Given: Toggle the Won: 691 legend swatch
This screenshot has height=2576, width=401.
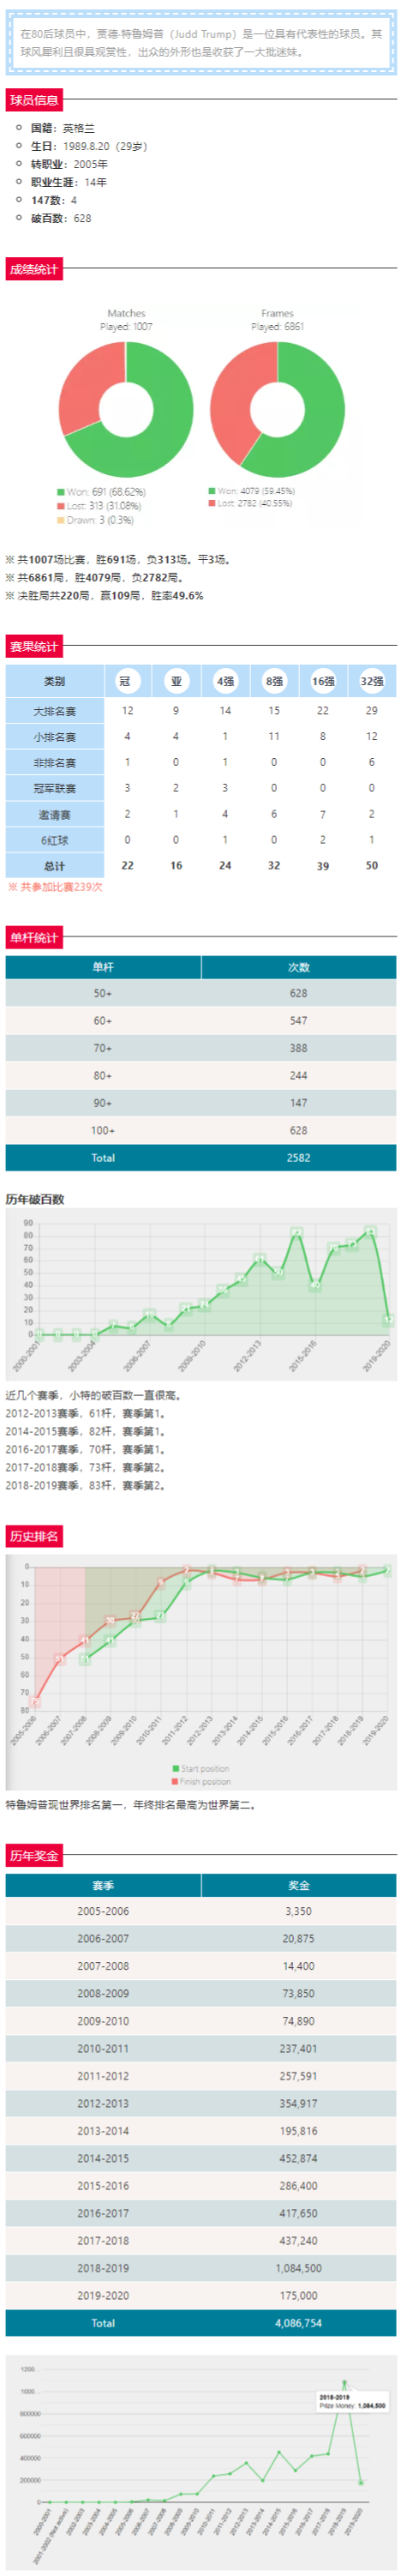Looking at the screenshot, I should pyautogui.click(x=61, y=492).
